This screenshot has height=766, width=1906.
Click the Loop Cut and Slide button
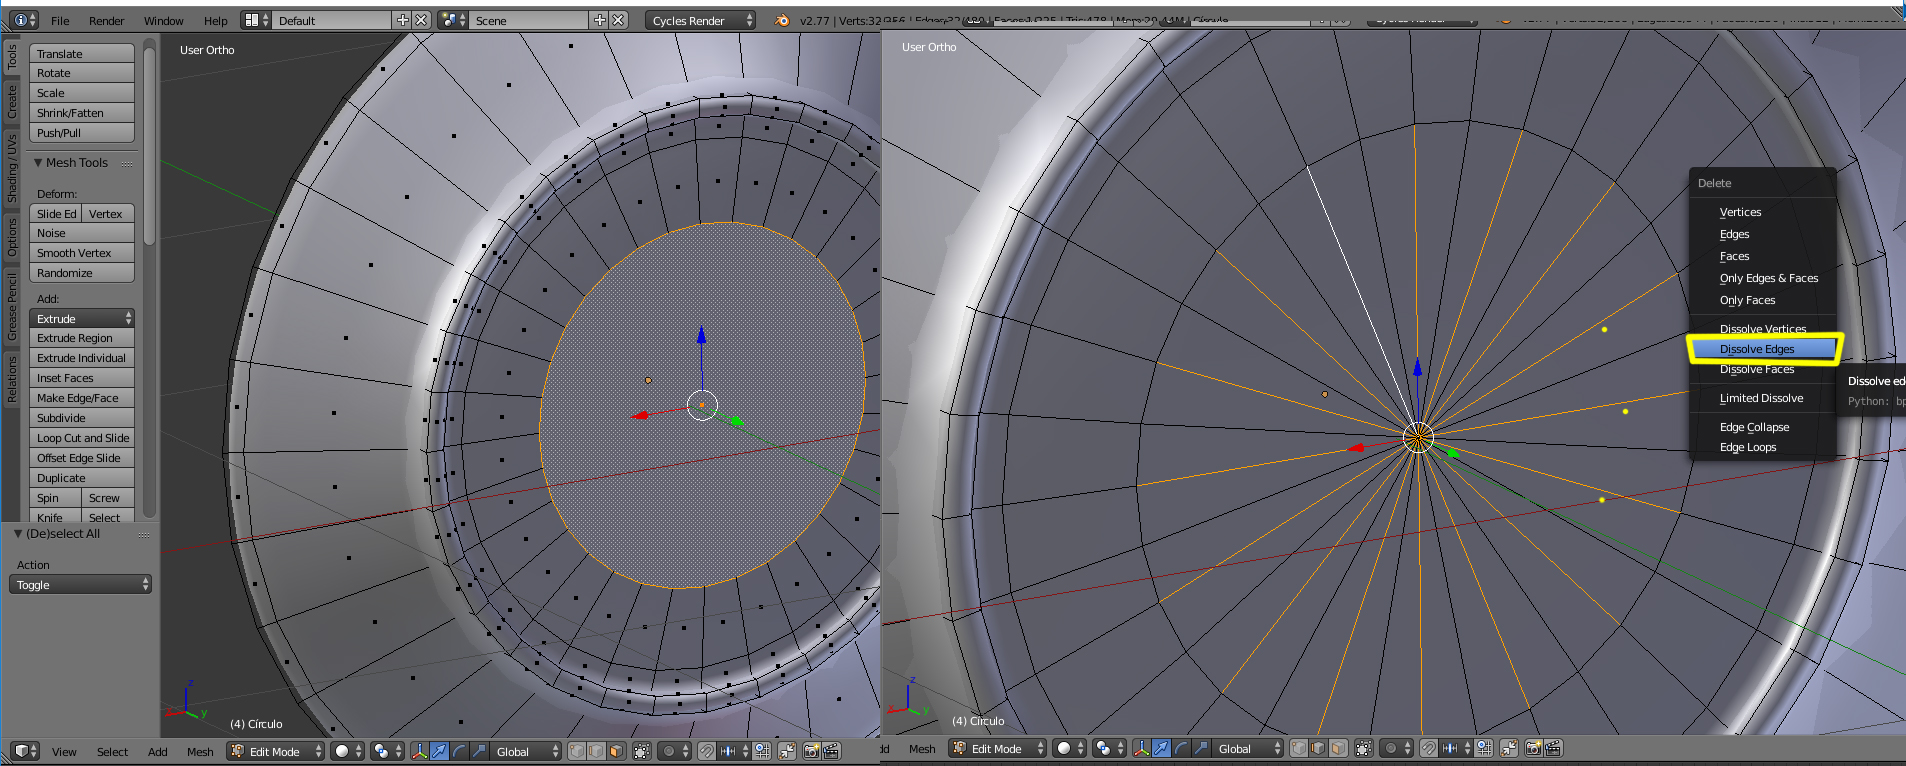pos(82,438)
